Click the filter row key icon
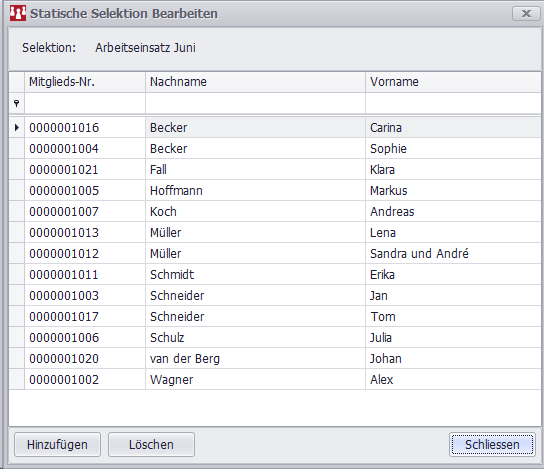This screenshot has width=544, height=469. coord(16,103)
